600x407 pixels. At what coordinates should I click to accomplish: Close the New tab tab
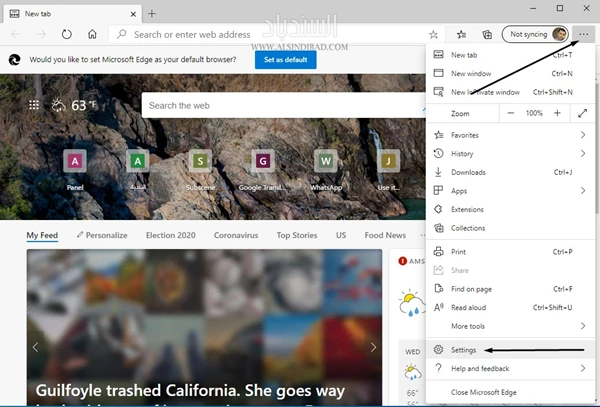tap(133, 14)
